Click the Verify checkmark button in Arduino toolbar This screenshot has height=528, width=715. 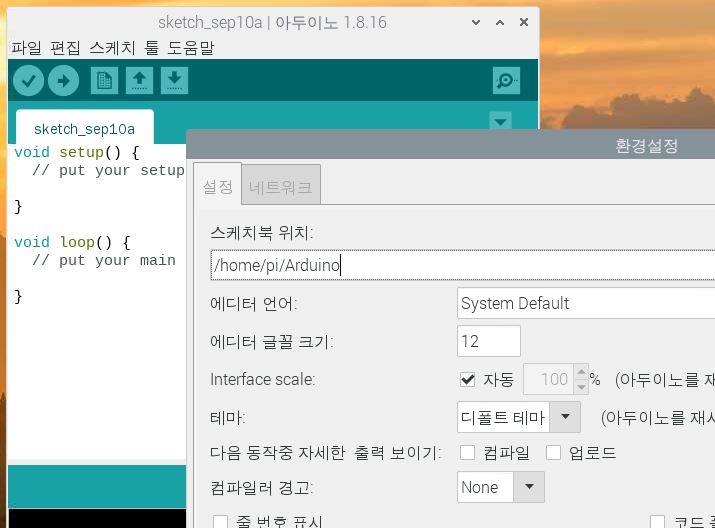pyautogui.click(x=28, y=81)
